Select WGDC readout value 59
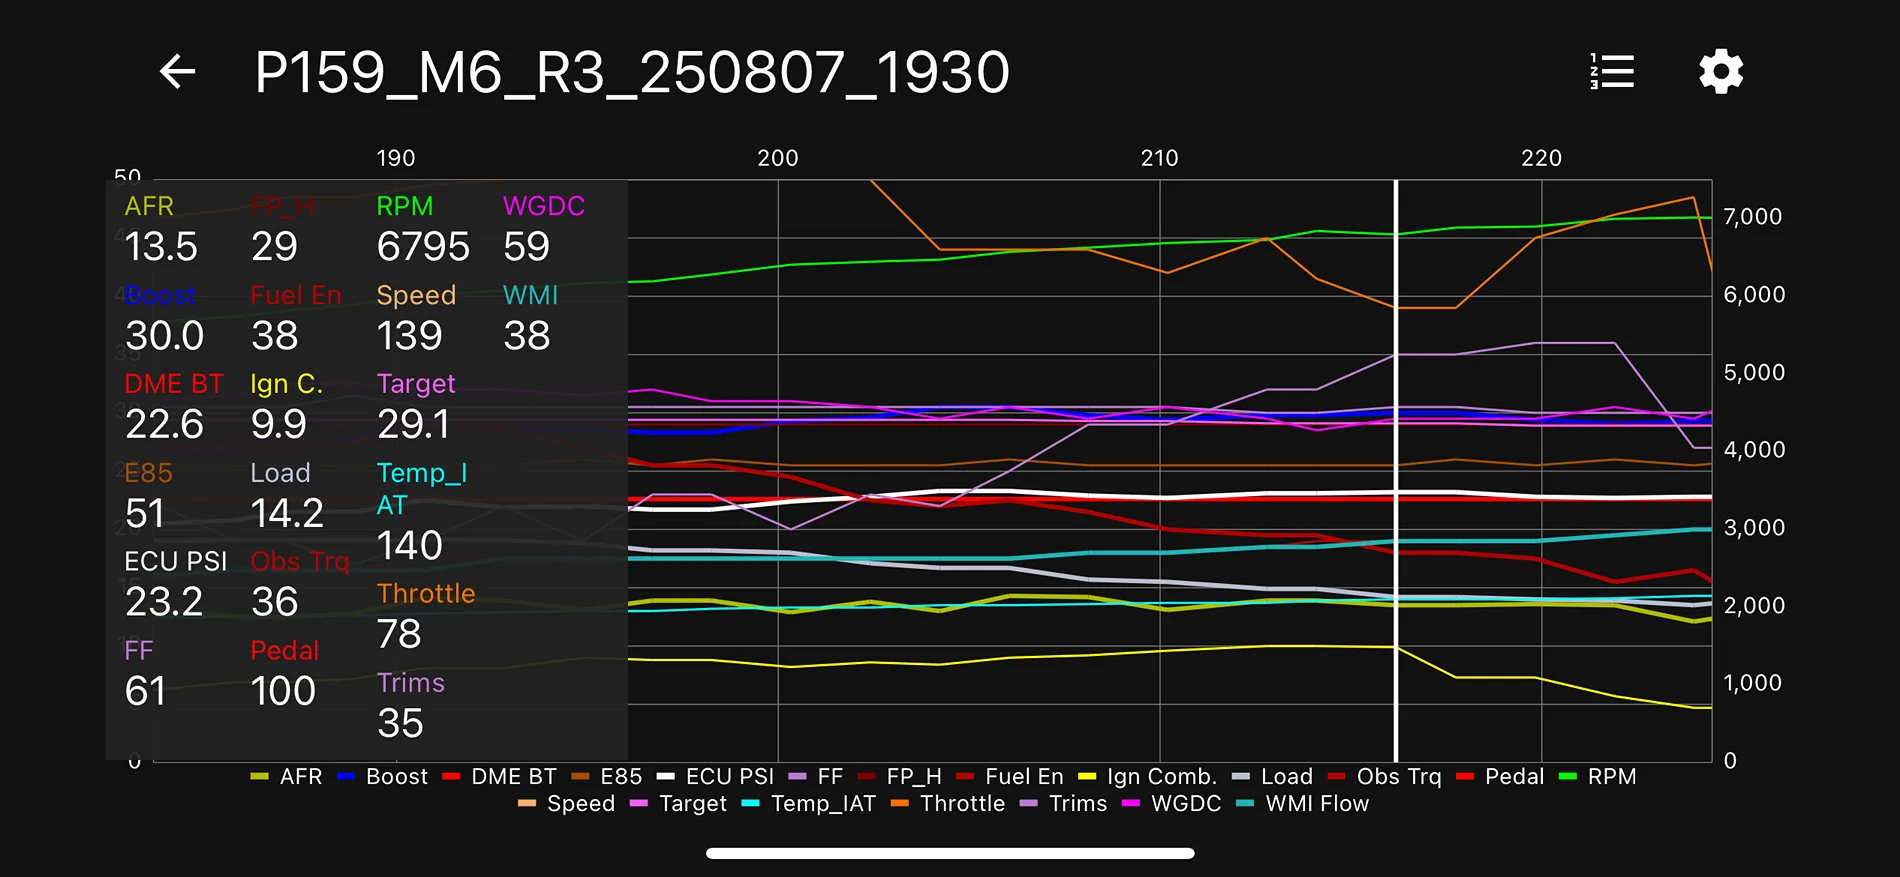Image resolution: width=1900 pixels, height=877 pixels. coord(527,247)
